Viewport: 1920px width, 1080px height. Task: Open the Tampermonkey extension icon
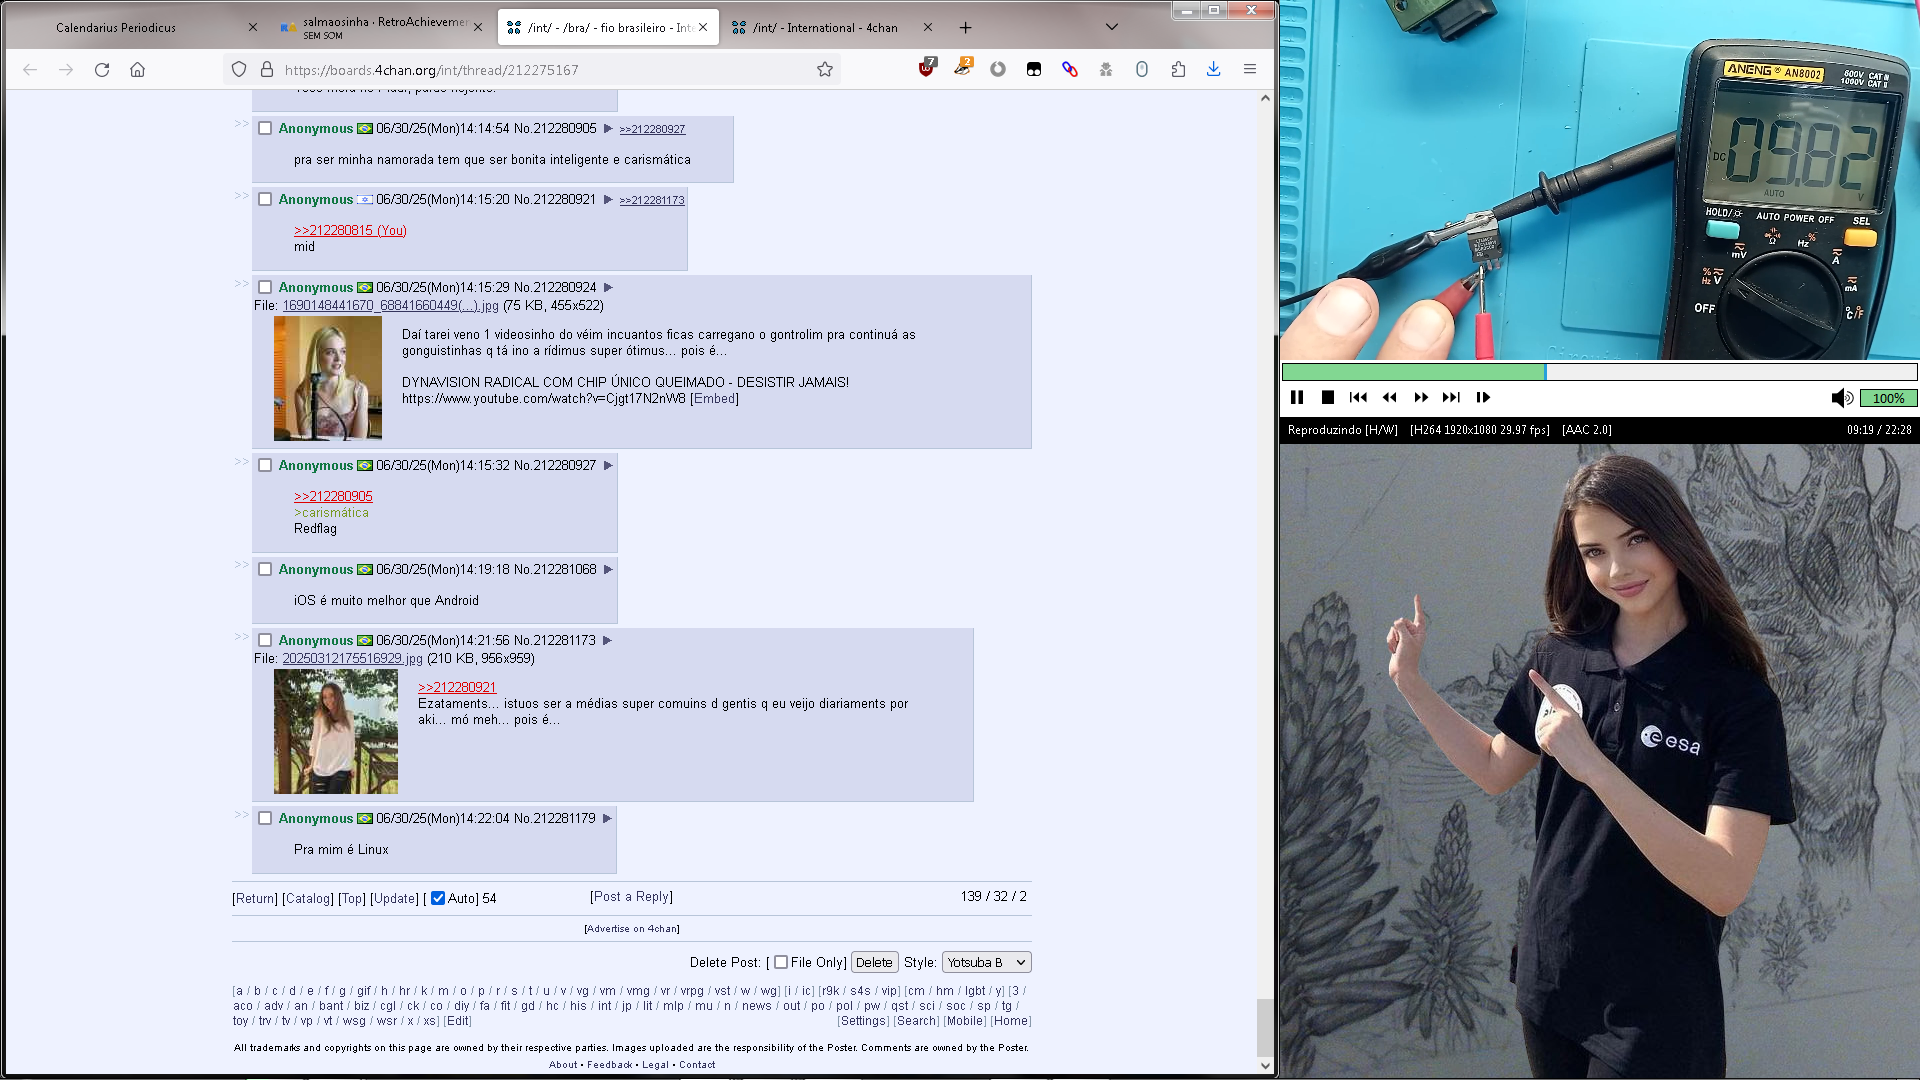(x=1034, y=69)
